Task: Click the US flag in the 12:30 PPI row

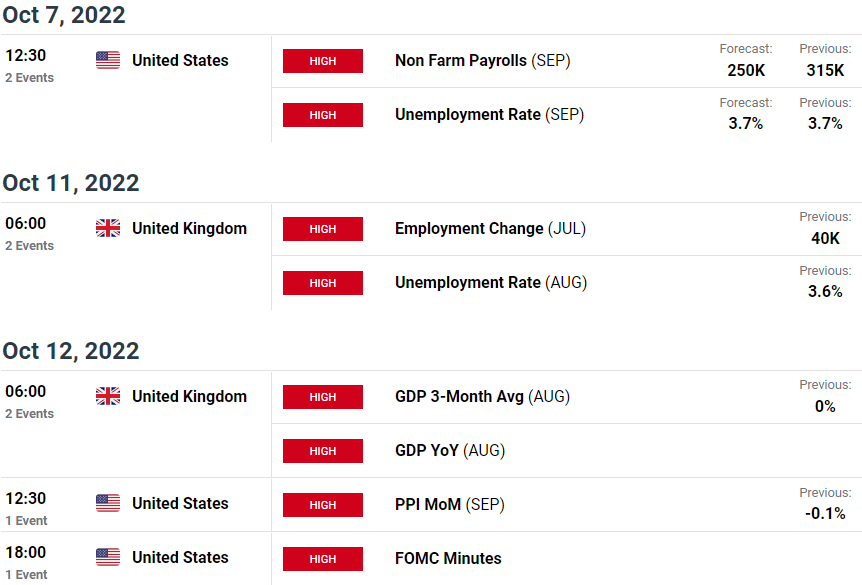Action: pos(108,503)
